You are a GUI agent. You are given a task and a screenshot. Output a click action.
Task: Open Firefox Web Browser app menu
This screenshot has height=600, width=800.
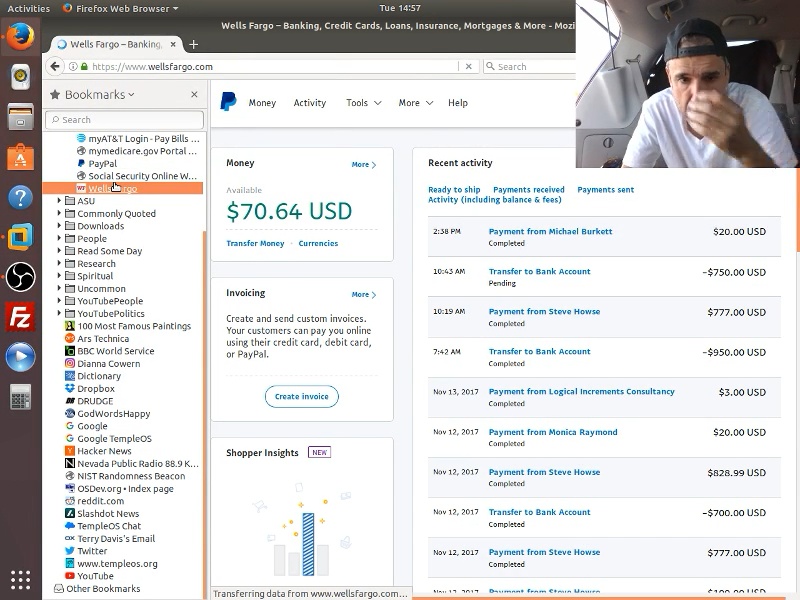[x=120, y=8]
